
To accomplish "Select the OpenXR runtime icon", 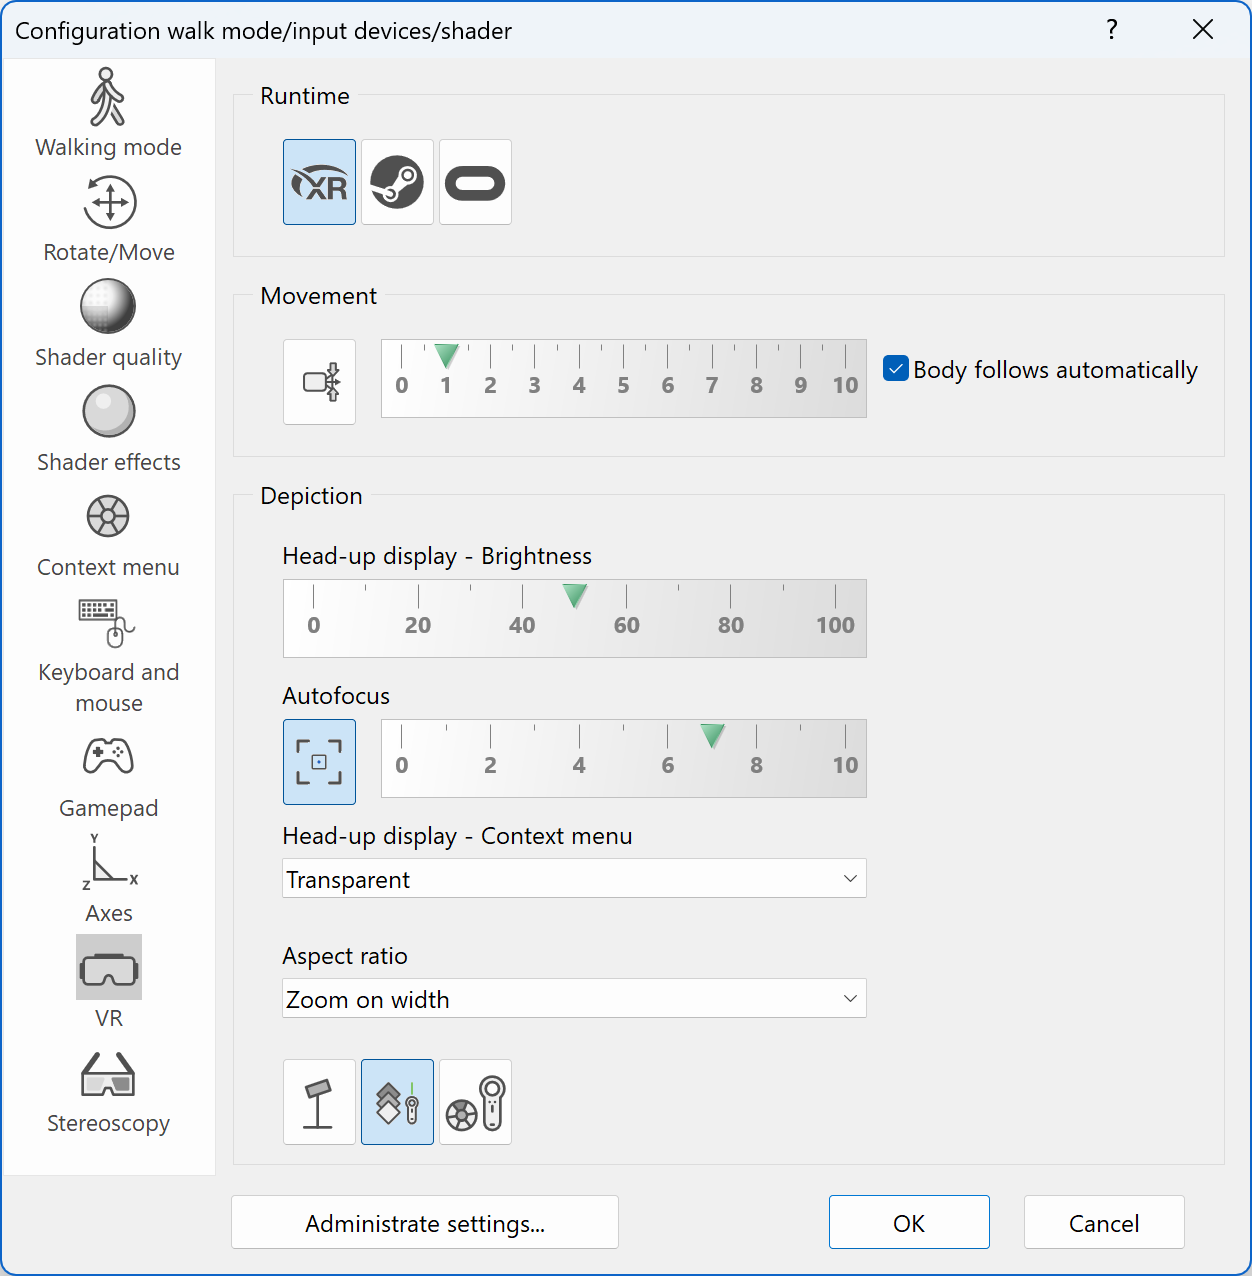I will click(x=319, y=182).
